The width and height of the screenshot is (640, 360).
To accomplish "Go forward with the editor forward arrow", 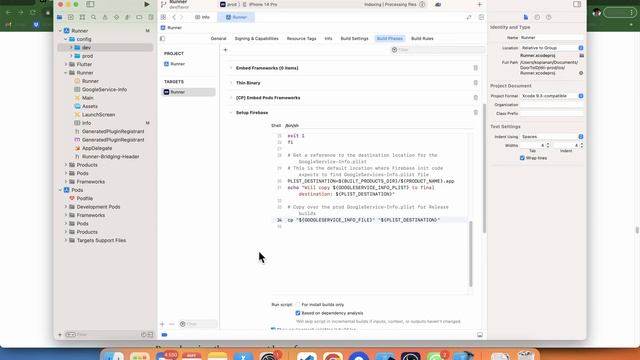I will pyautogui.click(x=182, y=17).
